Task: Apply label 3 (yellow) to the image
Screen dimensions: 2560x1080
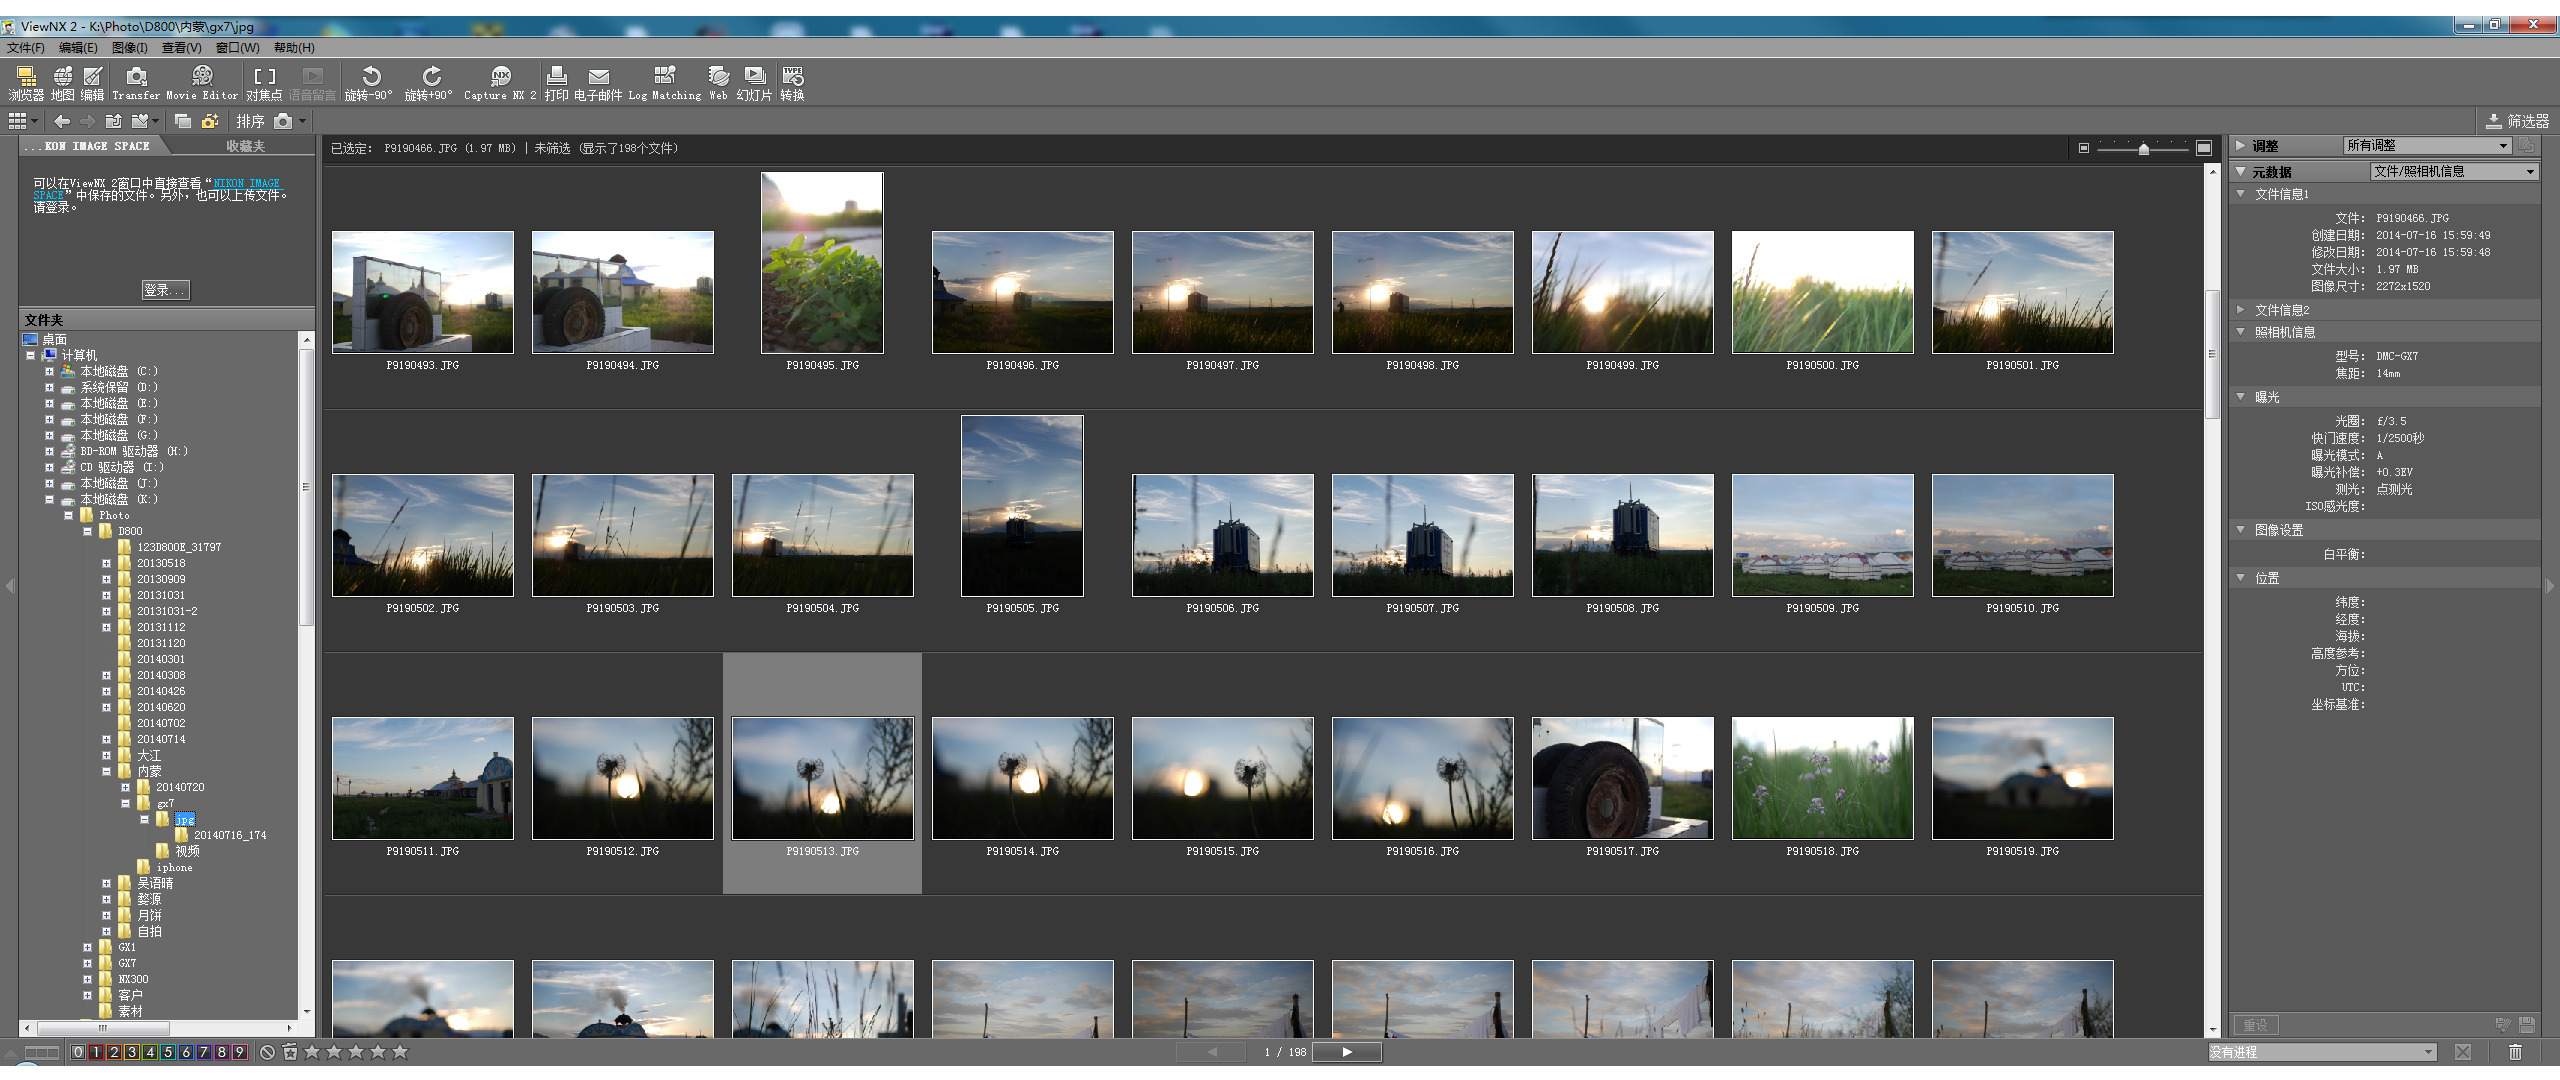Action: (x=132, y=1052)
